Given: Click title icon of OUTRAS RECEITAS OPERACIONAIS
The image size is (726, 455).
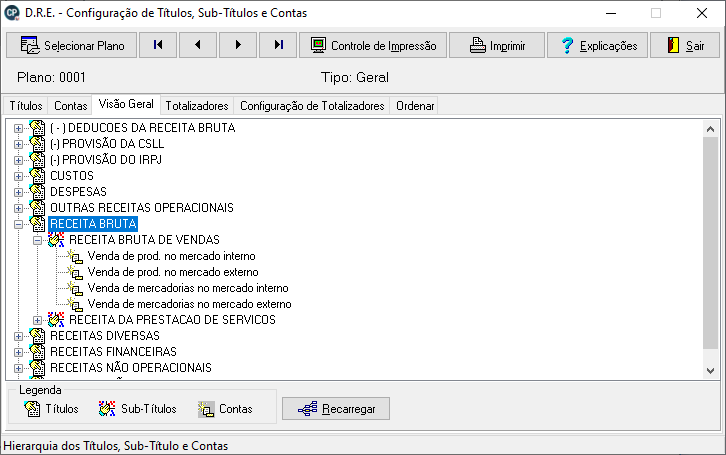Looking at the screenshot, I should pos(37,208).
